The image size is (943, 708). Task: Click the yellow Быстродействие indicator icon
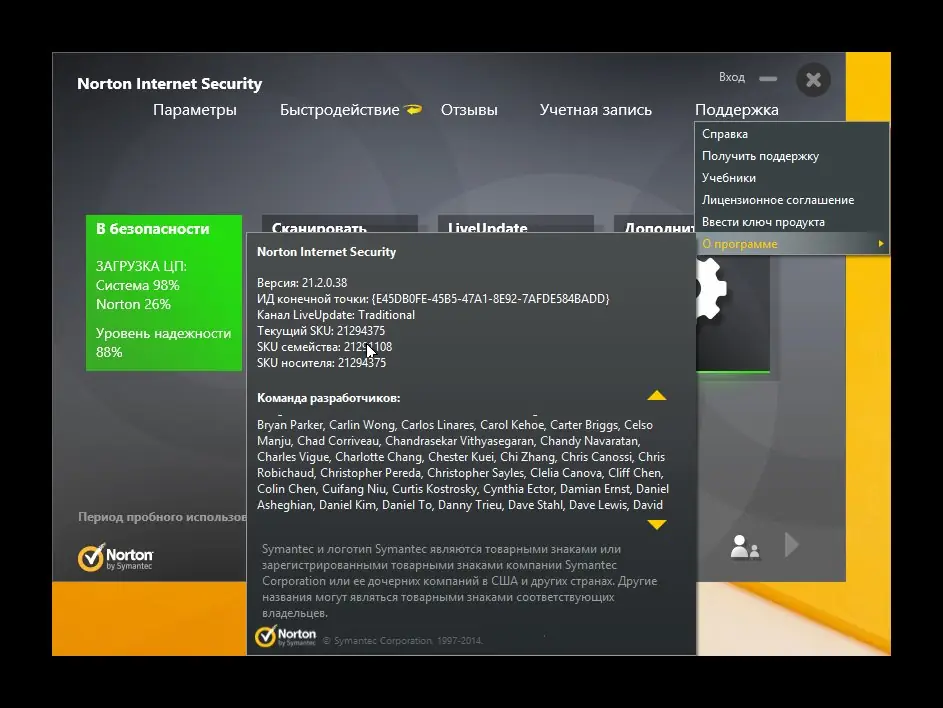point(413,109)
